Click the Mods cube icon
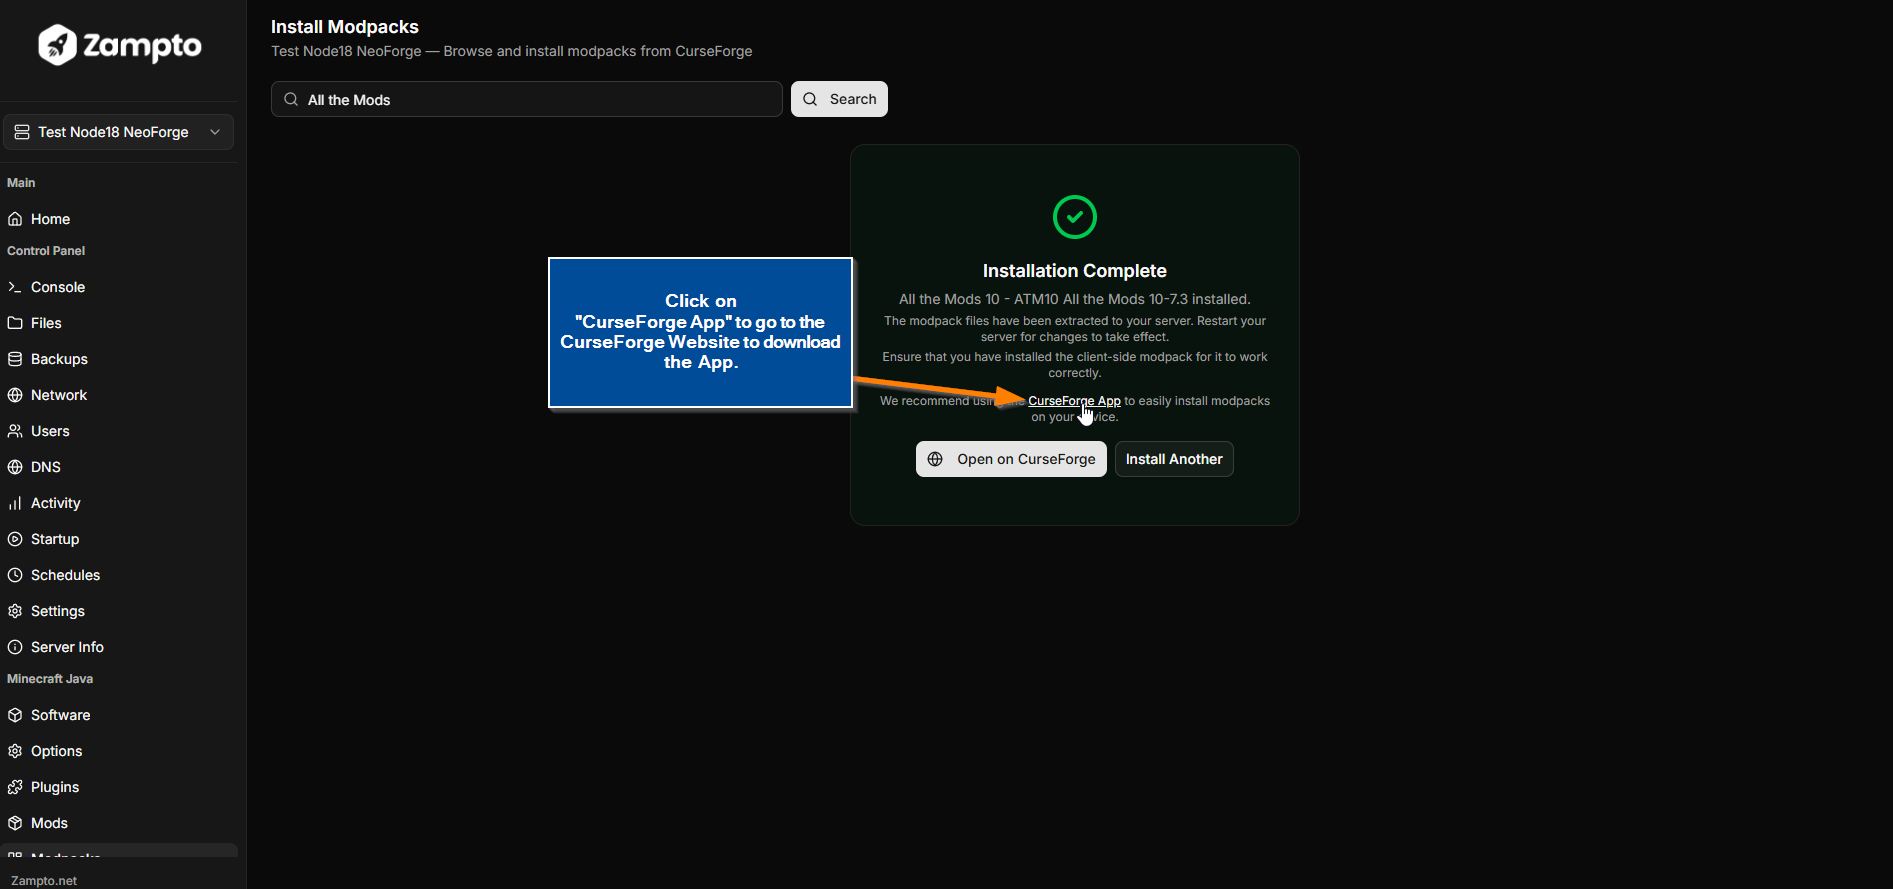1893x889 pixels. [15, 823]
